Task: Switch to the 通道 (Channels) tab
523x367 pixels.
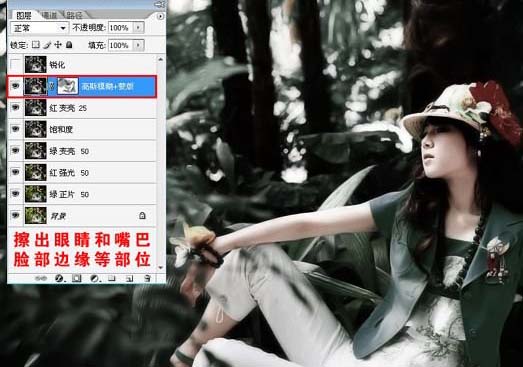Action: pyautogui.click(x=49, y=15)
